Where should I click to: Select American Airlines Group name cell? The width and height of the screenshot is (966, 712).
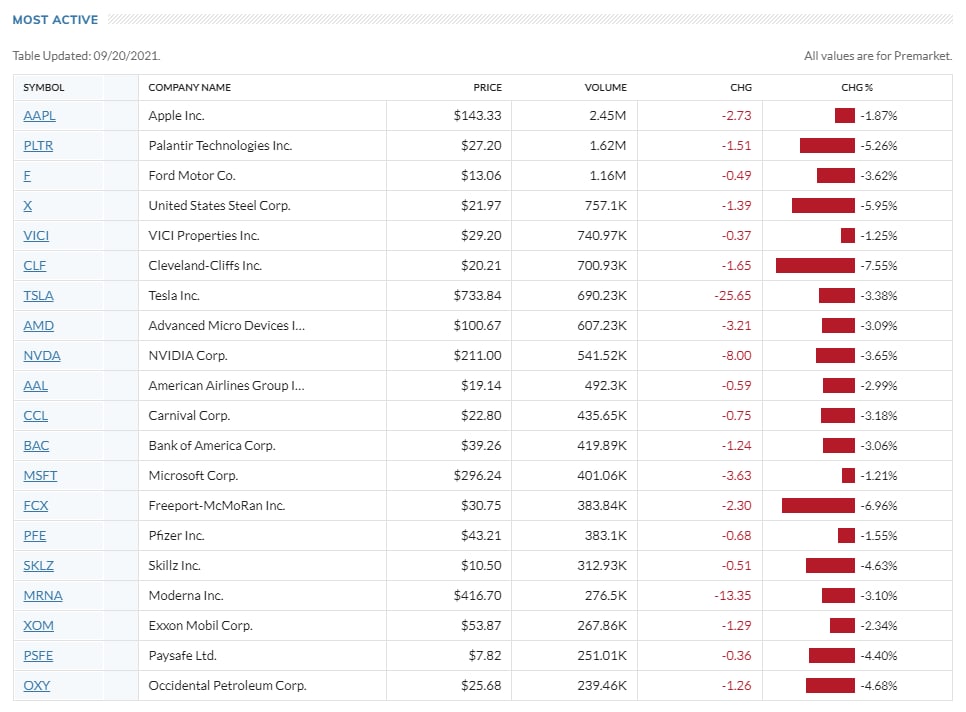227,386
